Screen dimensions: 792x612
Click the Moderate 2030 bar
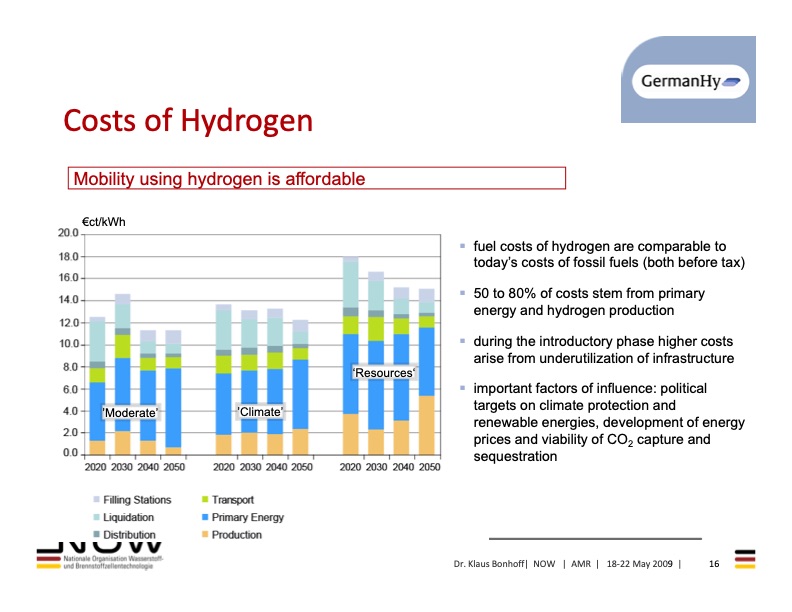123,374
